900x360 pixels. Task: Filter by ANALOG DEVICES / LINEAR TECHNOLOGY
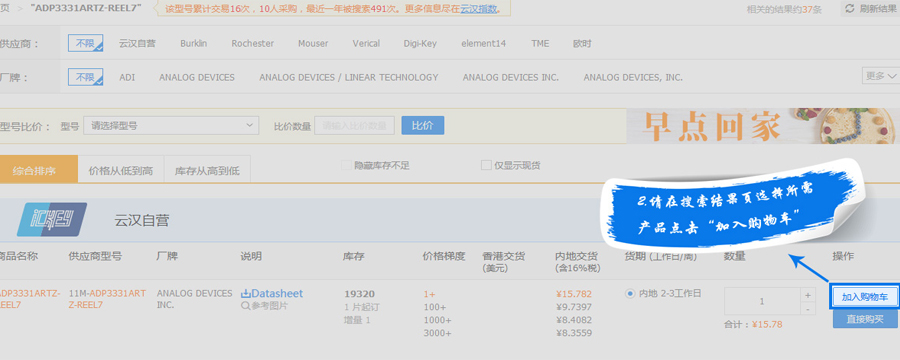[348, 77]
